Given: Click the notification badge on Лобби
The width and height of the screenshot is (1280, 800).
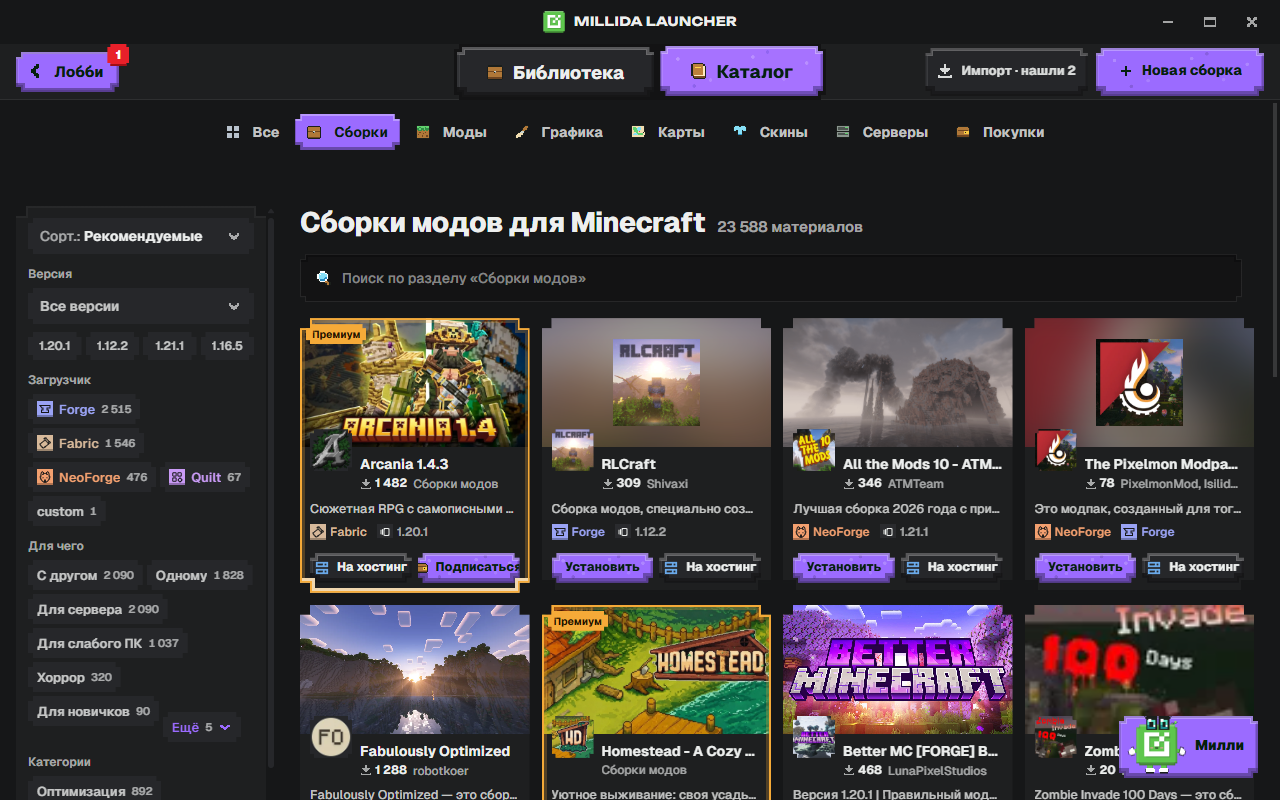Looking at the screenshot, I should tap(118, 54).
